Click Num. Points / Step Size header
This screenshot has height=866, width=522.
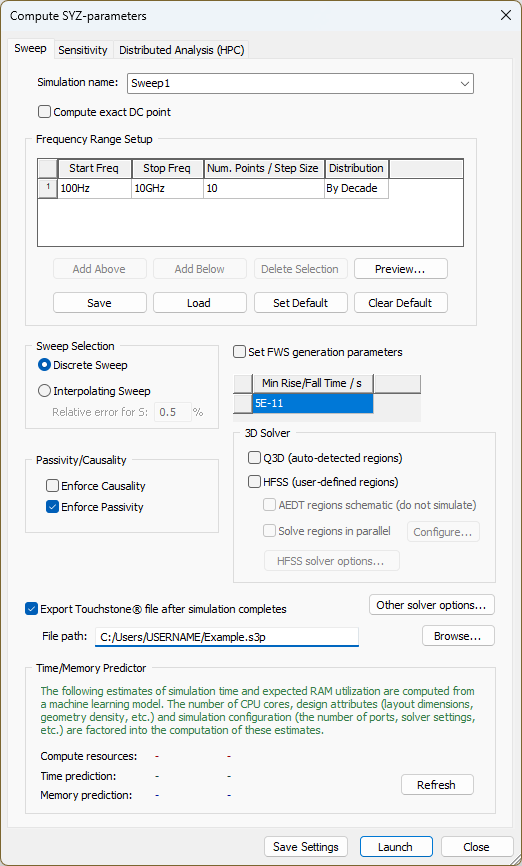point(263,168)
